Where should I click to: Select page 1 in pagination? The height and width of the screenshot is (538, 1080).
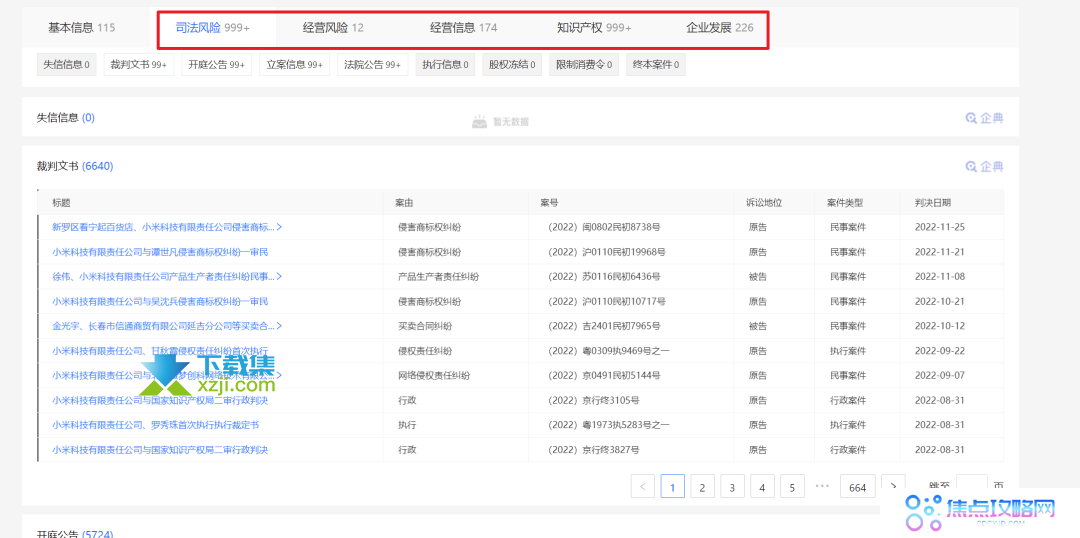click(x=672, y=486)
